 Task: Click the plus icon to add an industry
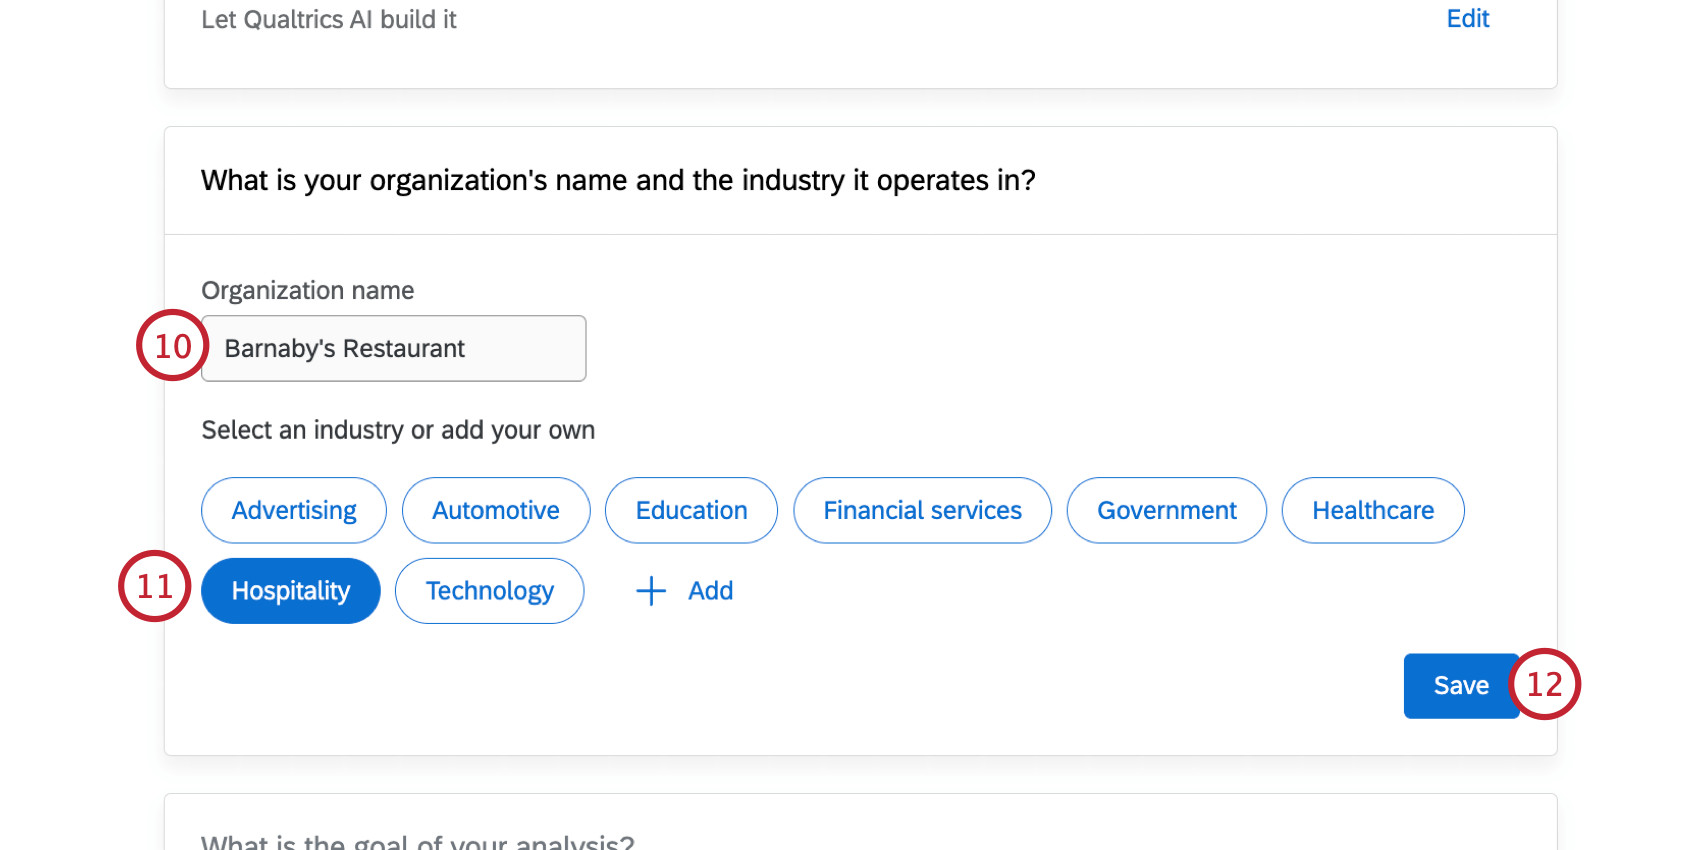click(651, 591)
